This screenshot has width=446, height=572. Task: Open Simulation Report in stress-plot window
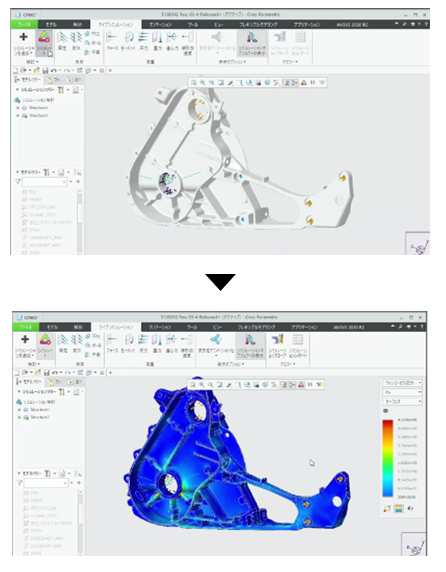pyautogui.click(x=298, y=340)
